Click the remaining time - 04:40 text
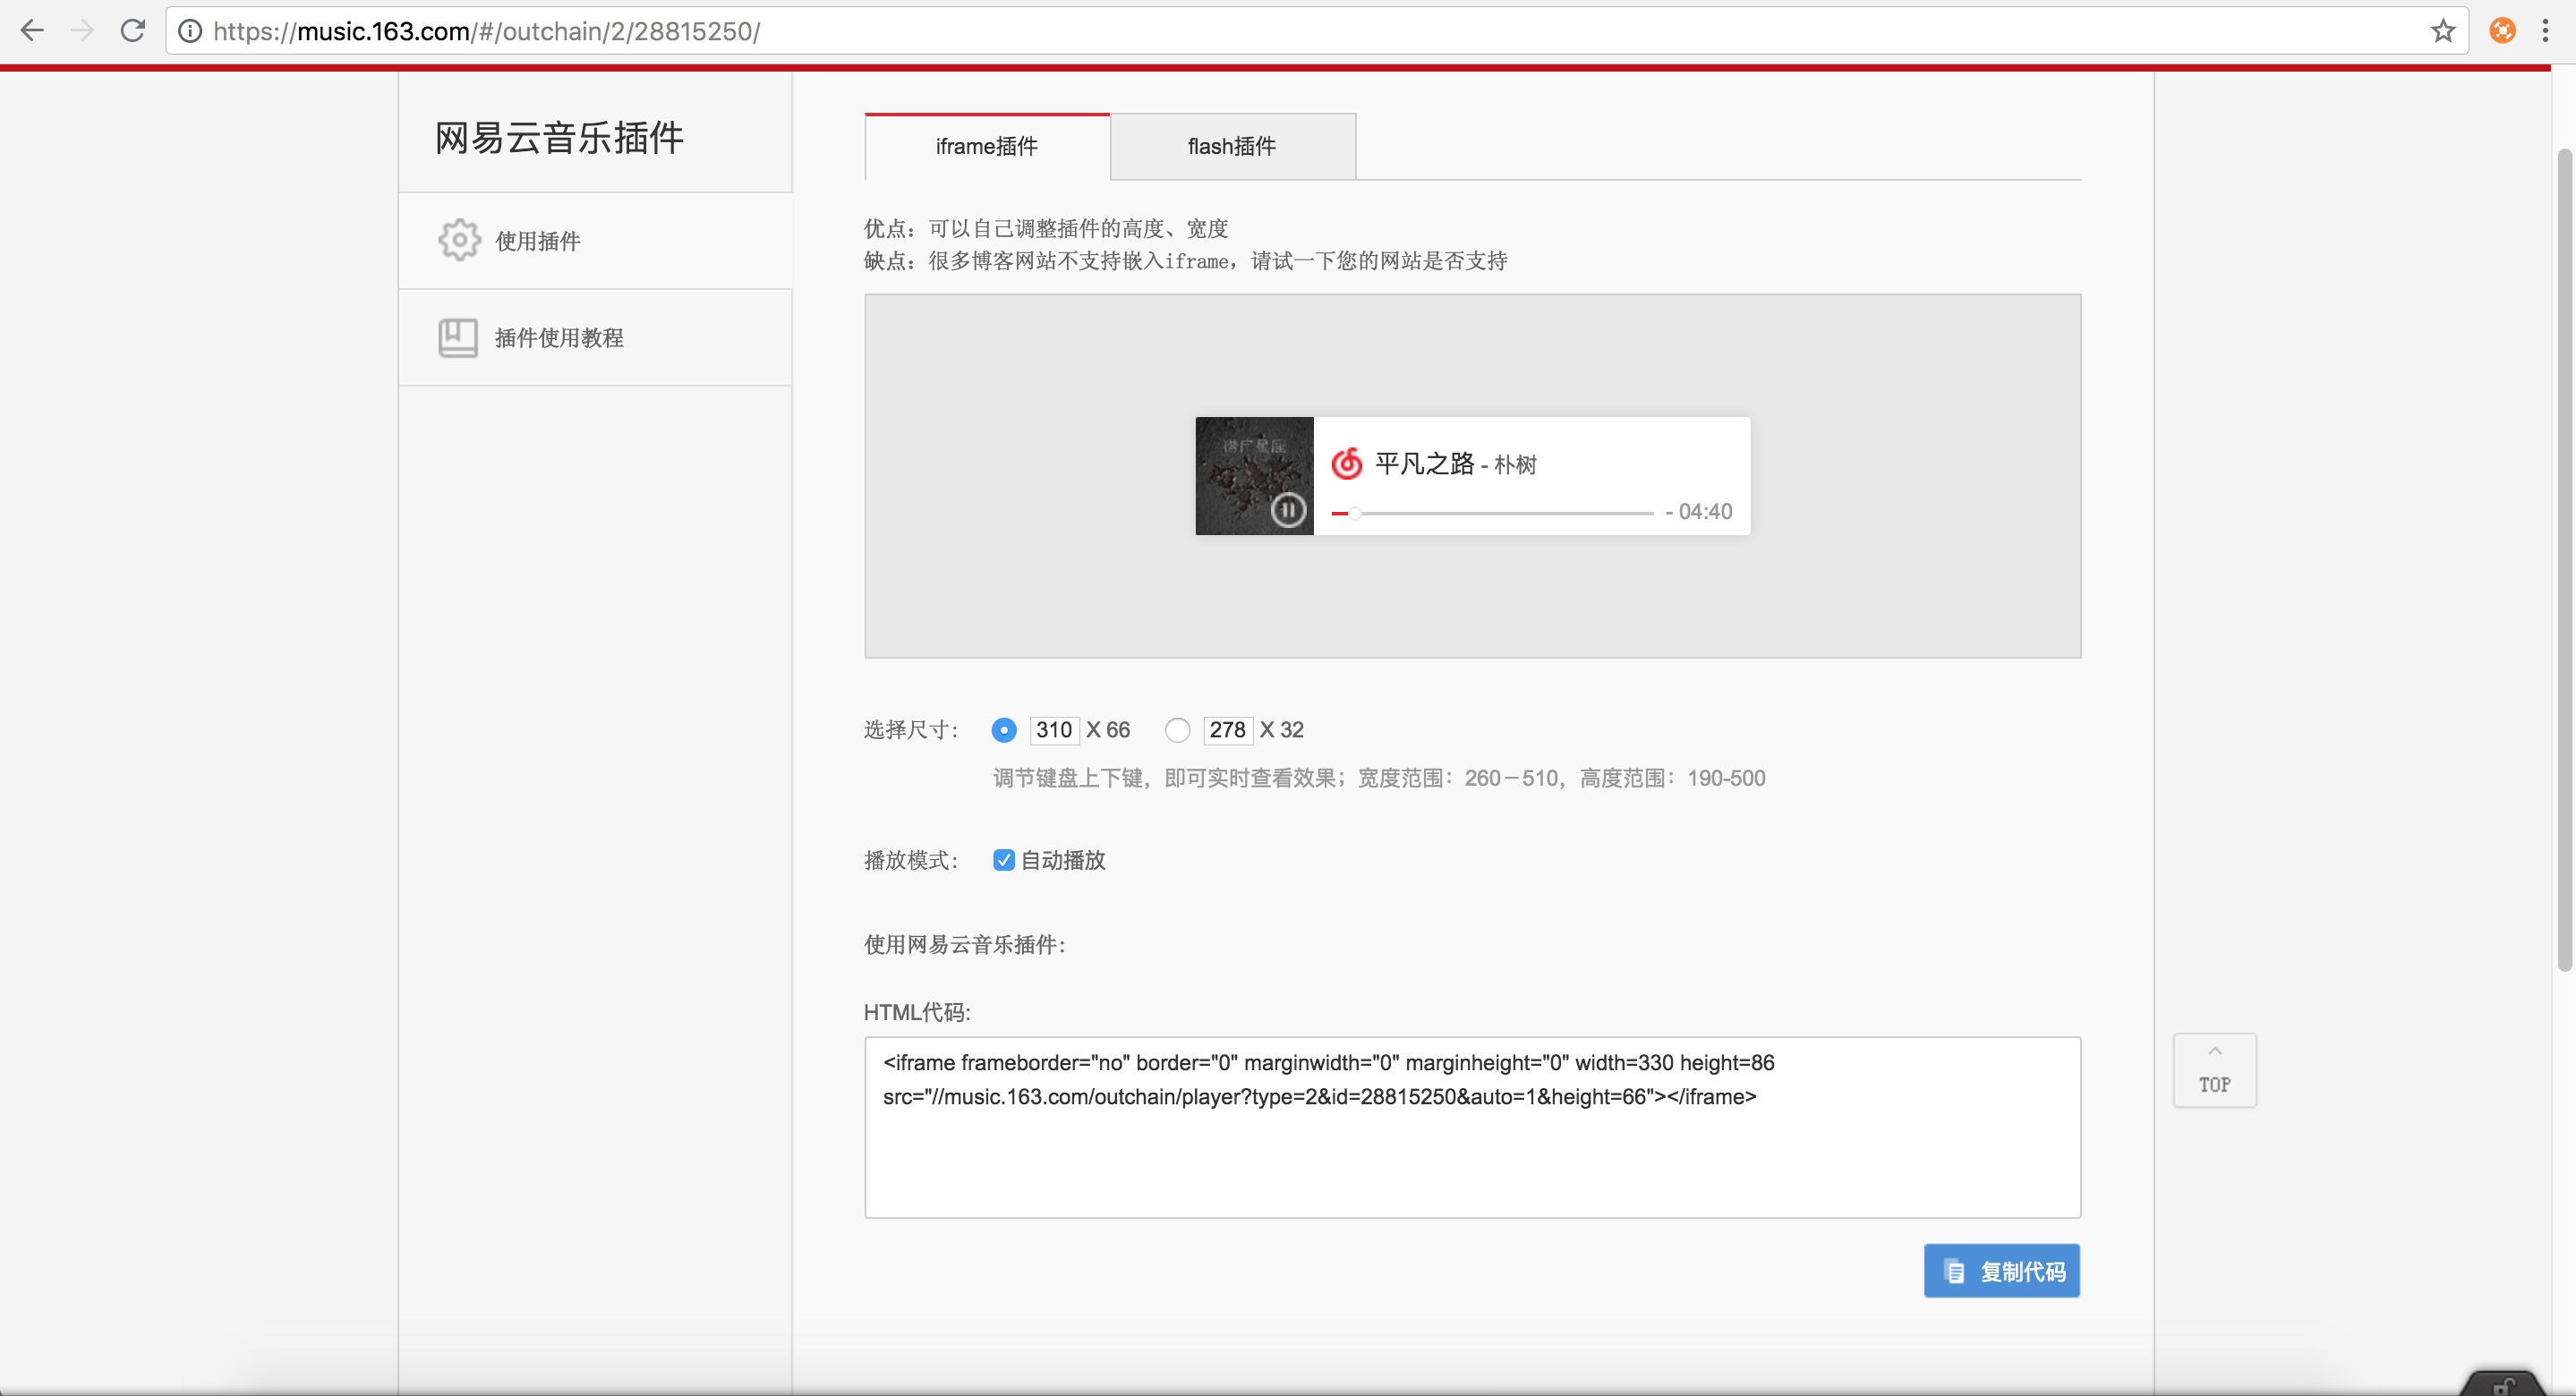The image size is (2576, 1396). pyautogui.click(x=1699, y=512)
